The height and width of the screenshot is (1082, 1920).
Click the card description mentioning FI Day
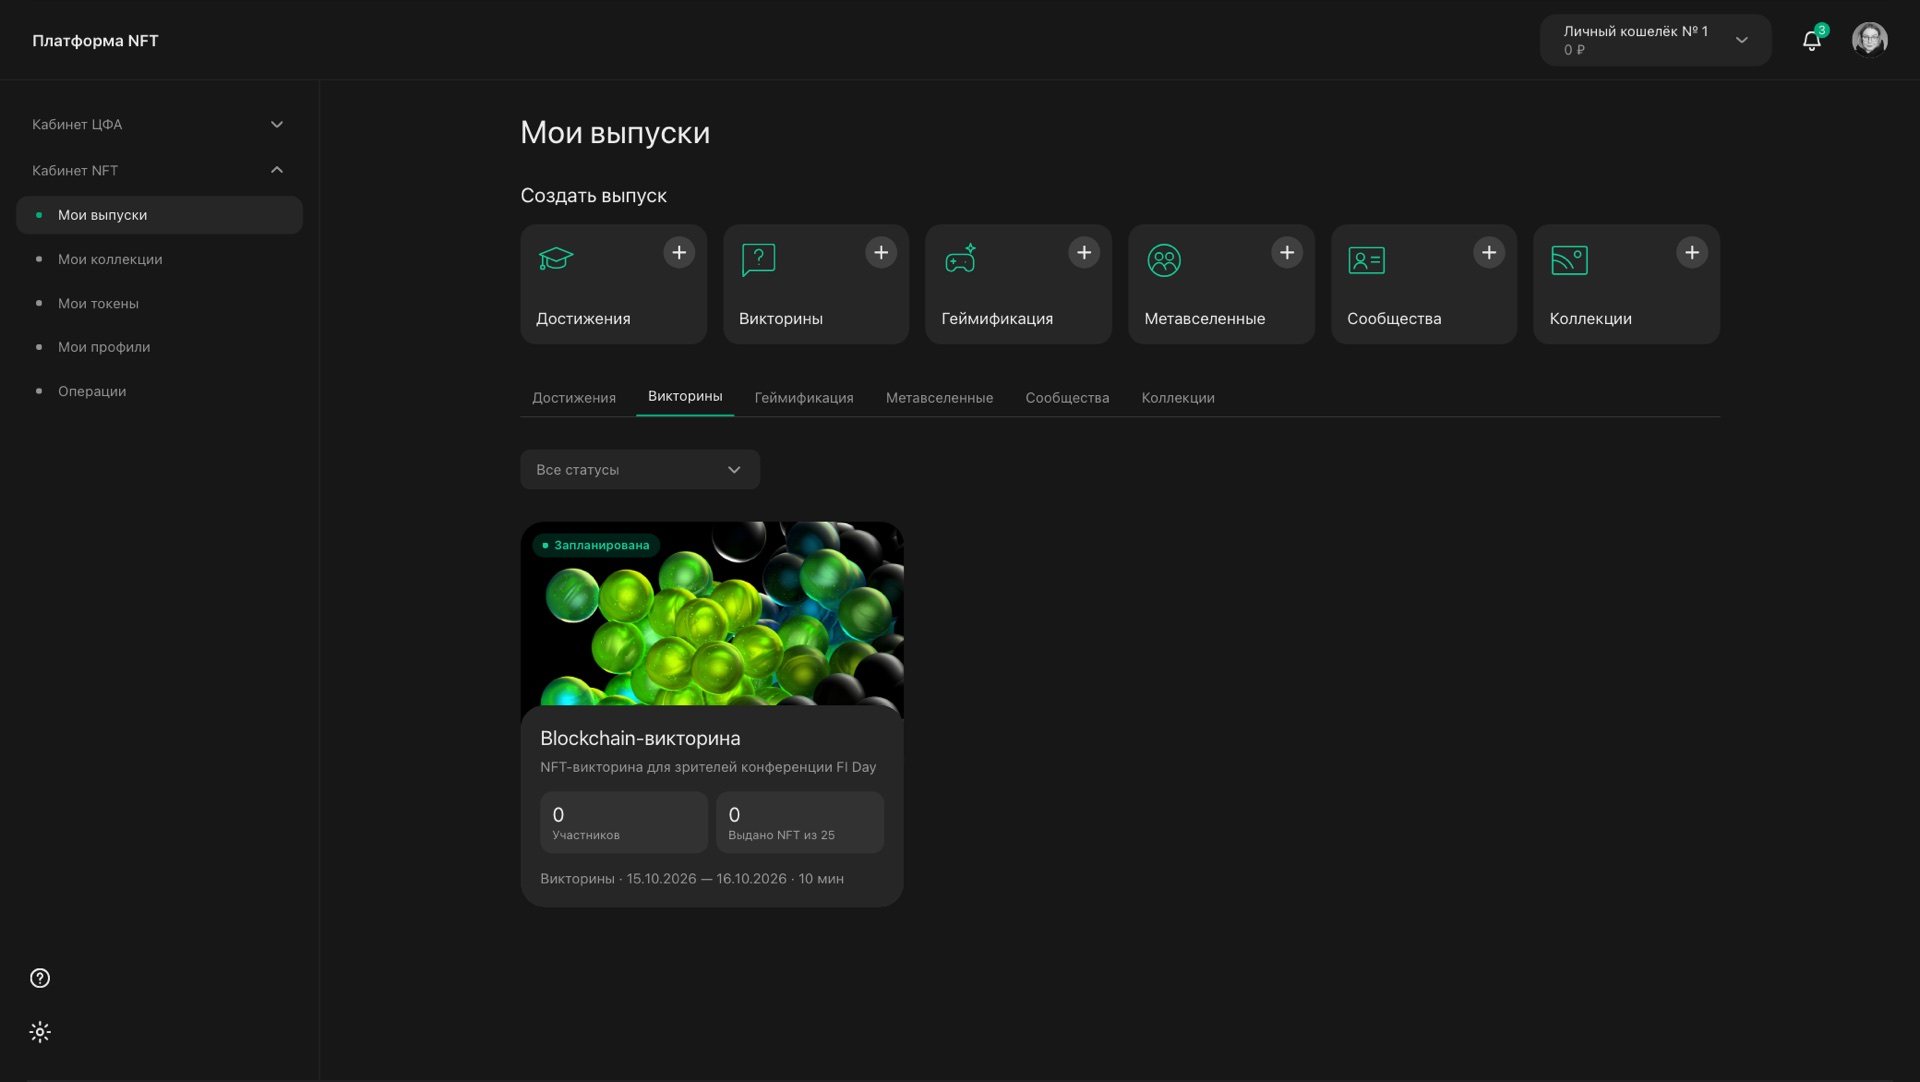[708, 767]
